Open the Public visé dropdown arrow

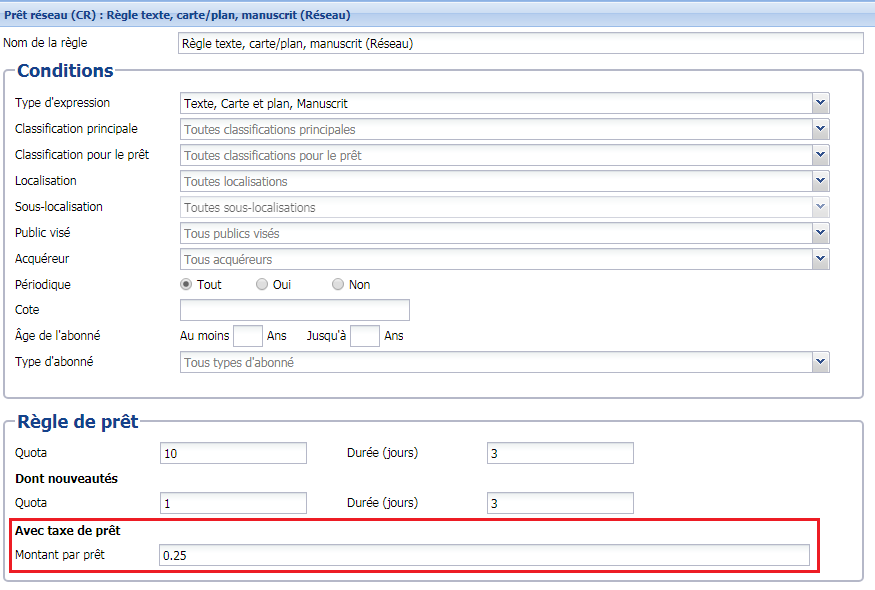tap(820, 233)
